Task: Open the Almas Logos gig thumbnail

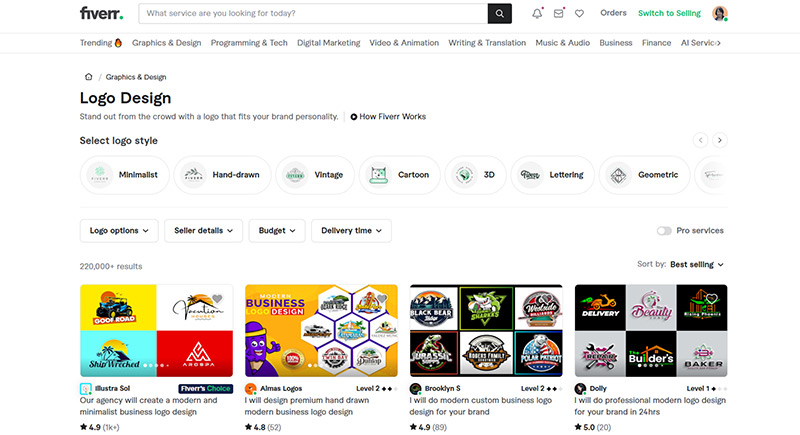Action: (x=321, y=331)
